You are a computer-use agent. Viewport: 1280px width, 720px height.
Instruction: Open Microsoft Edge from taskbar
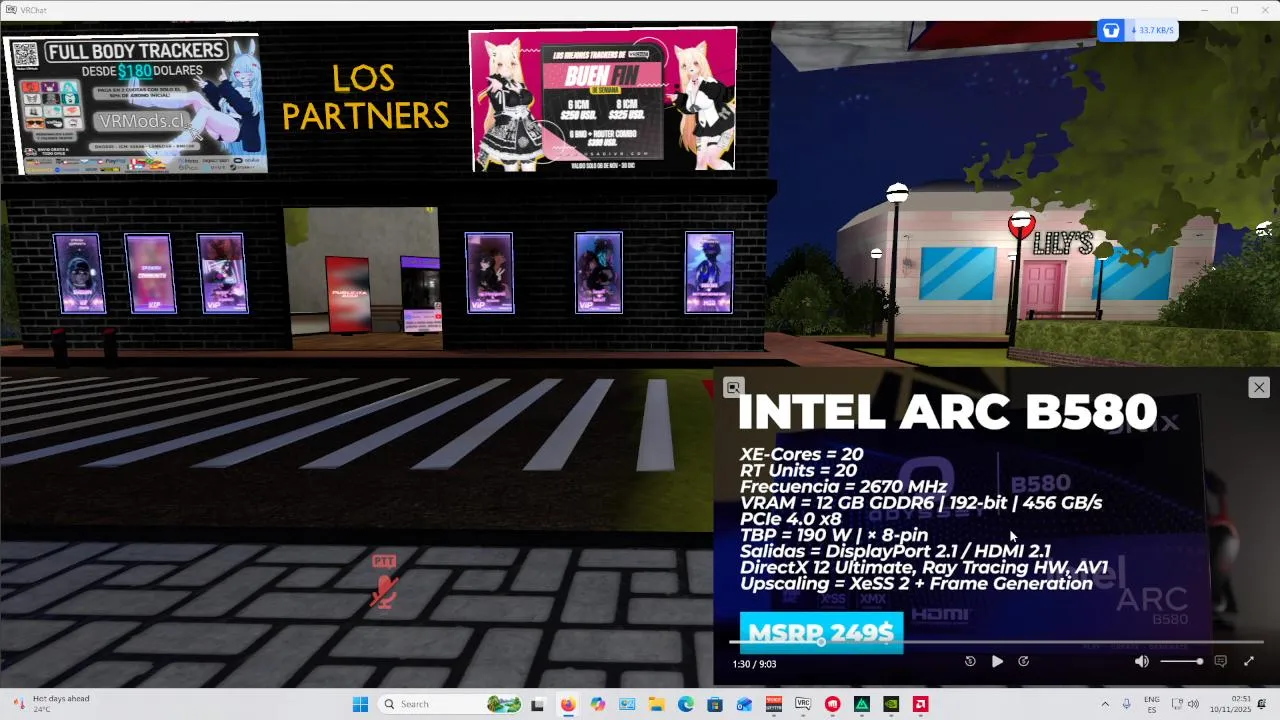click(686, 704)
